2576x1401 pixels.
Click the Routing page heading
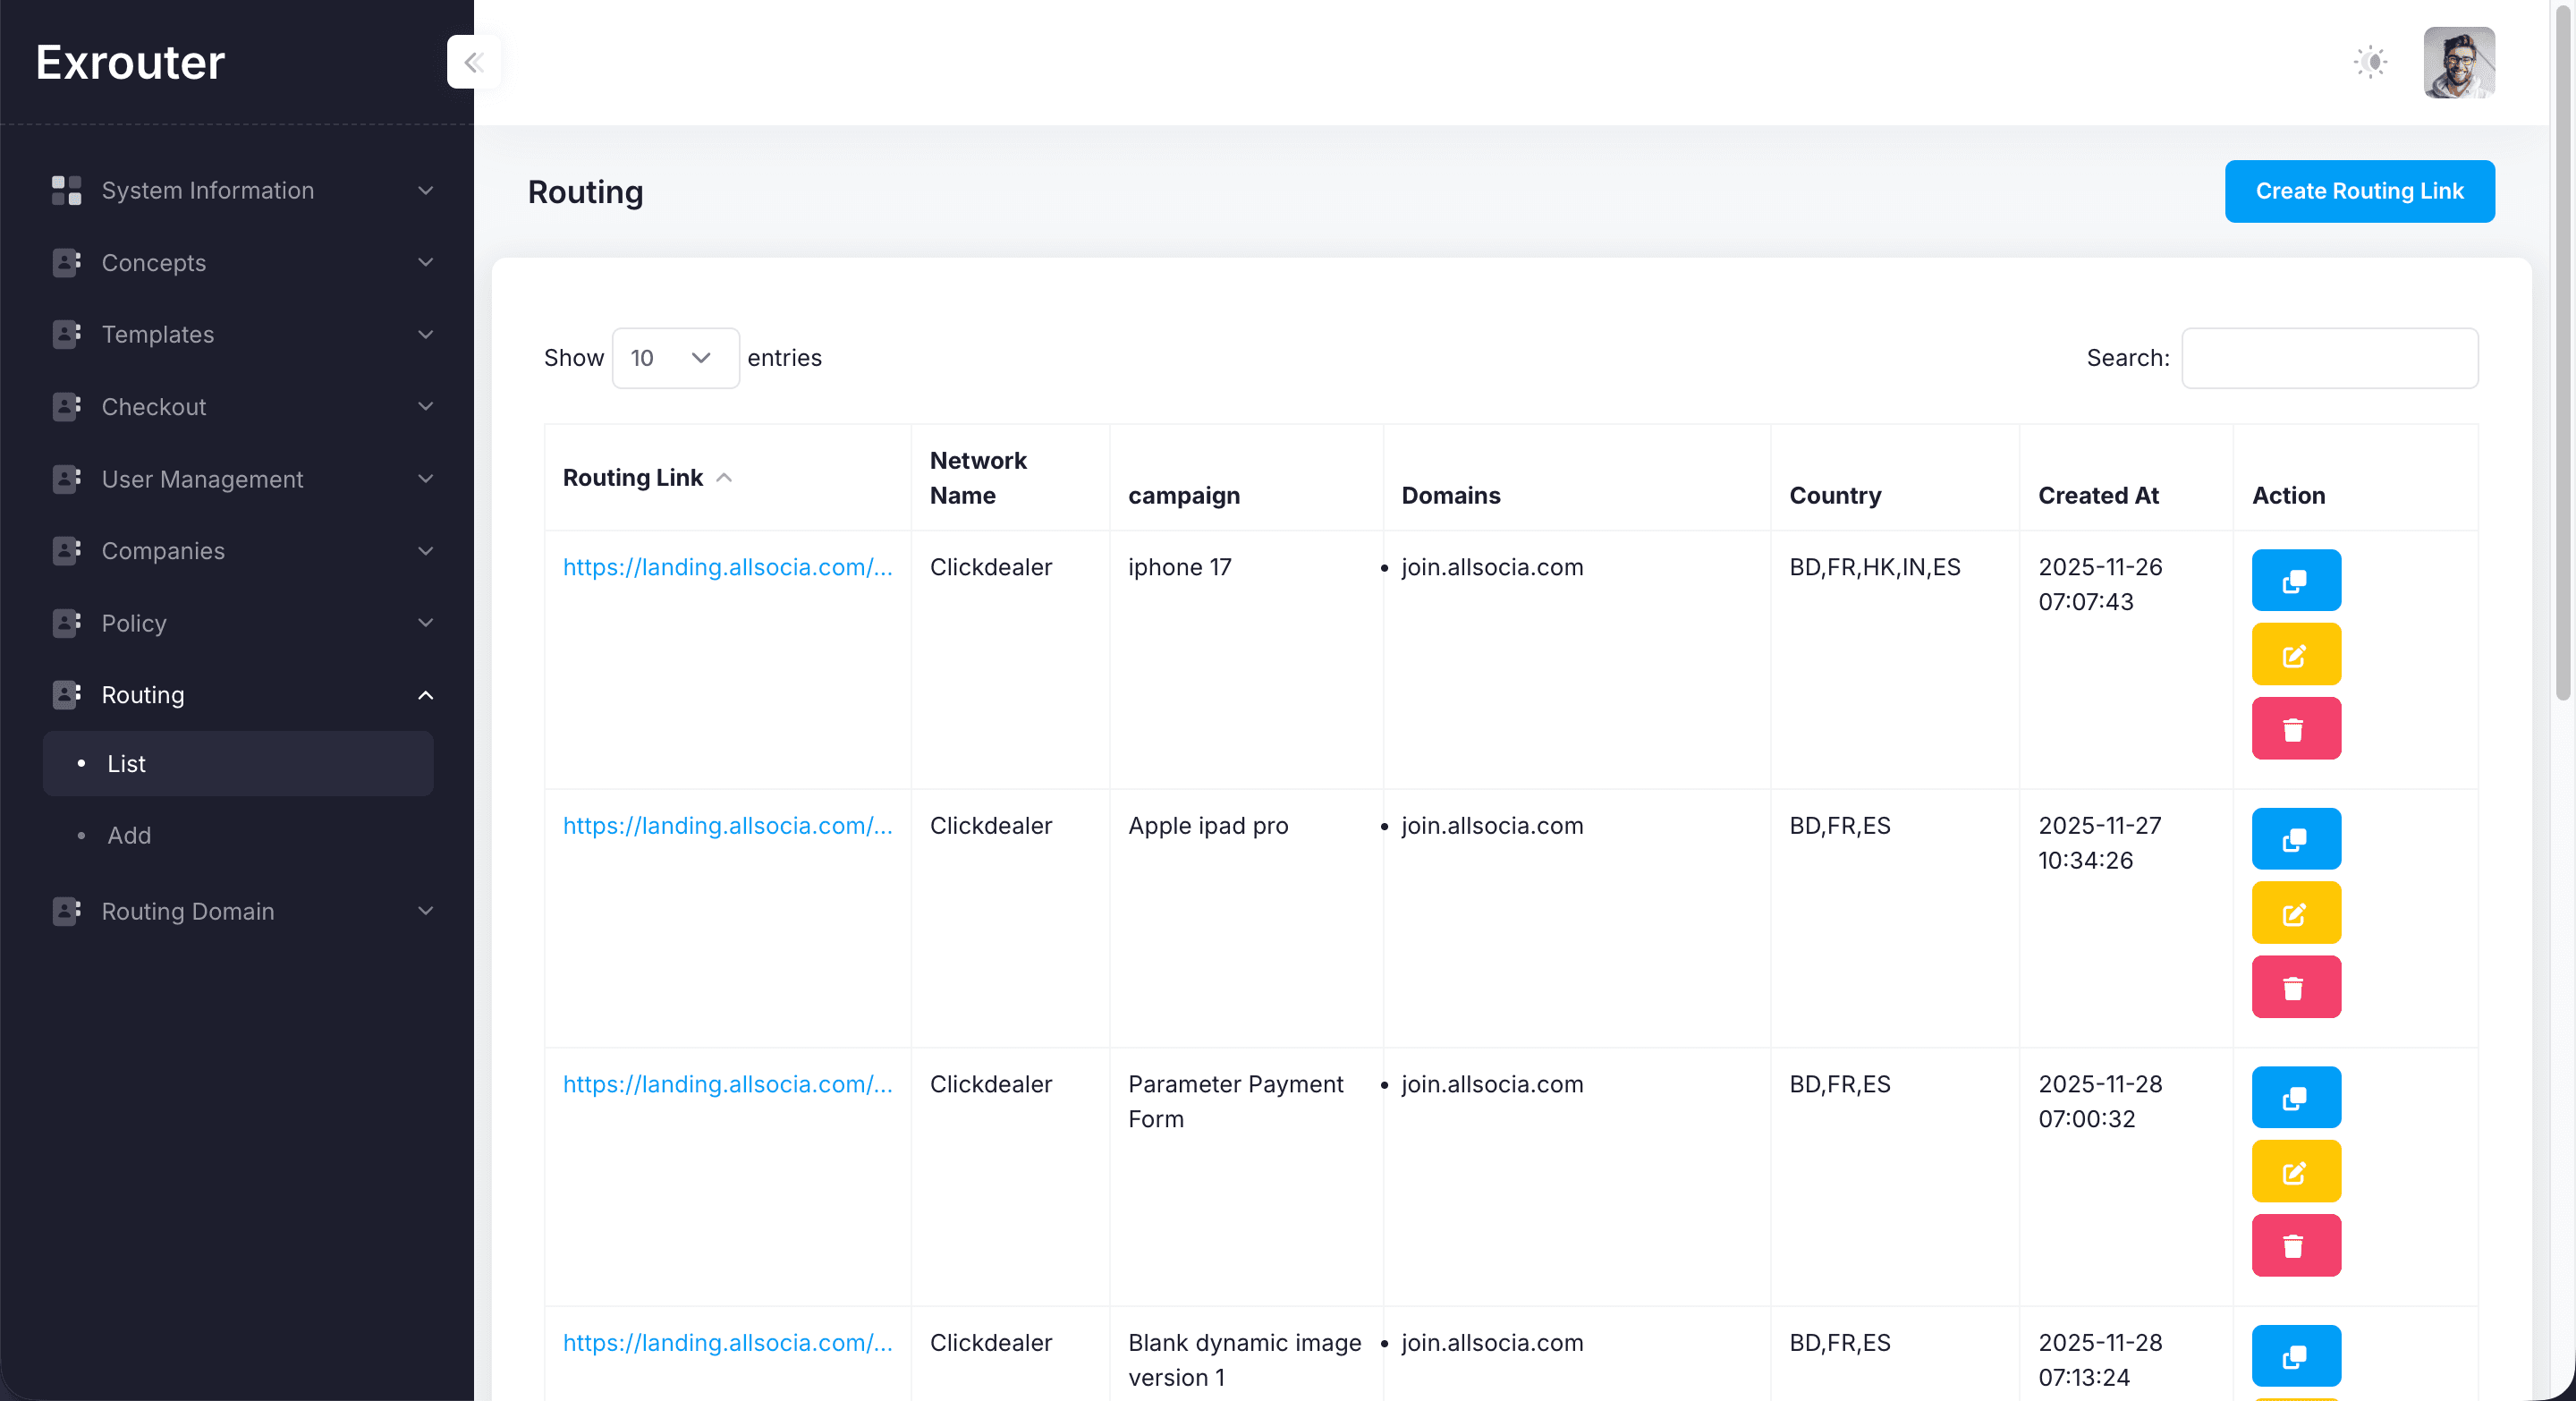pos(585,191)
